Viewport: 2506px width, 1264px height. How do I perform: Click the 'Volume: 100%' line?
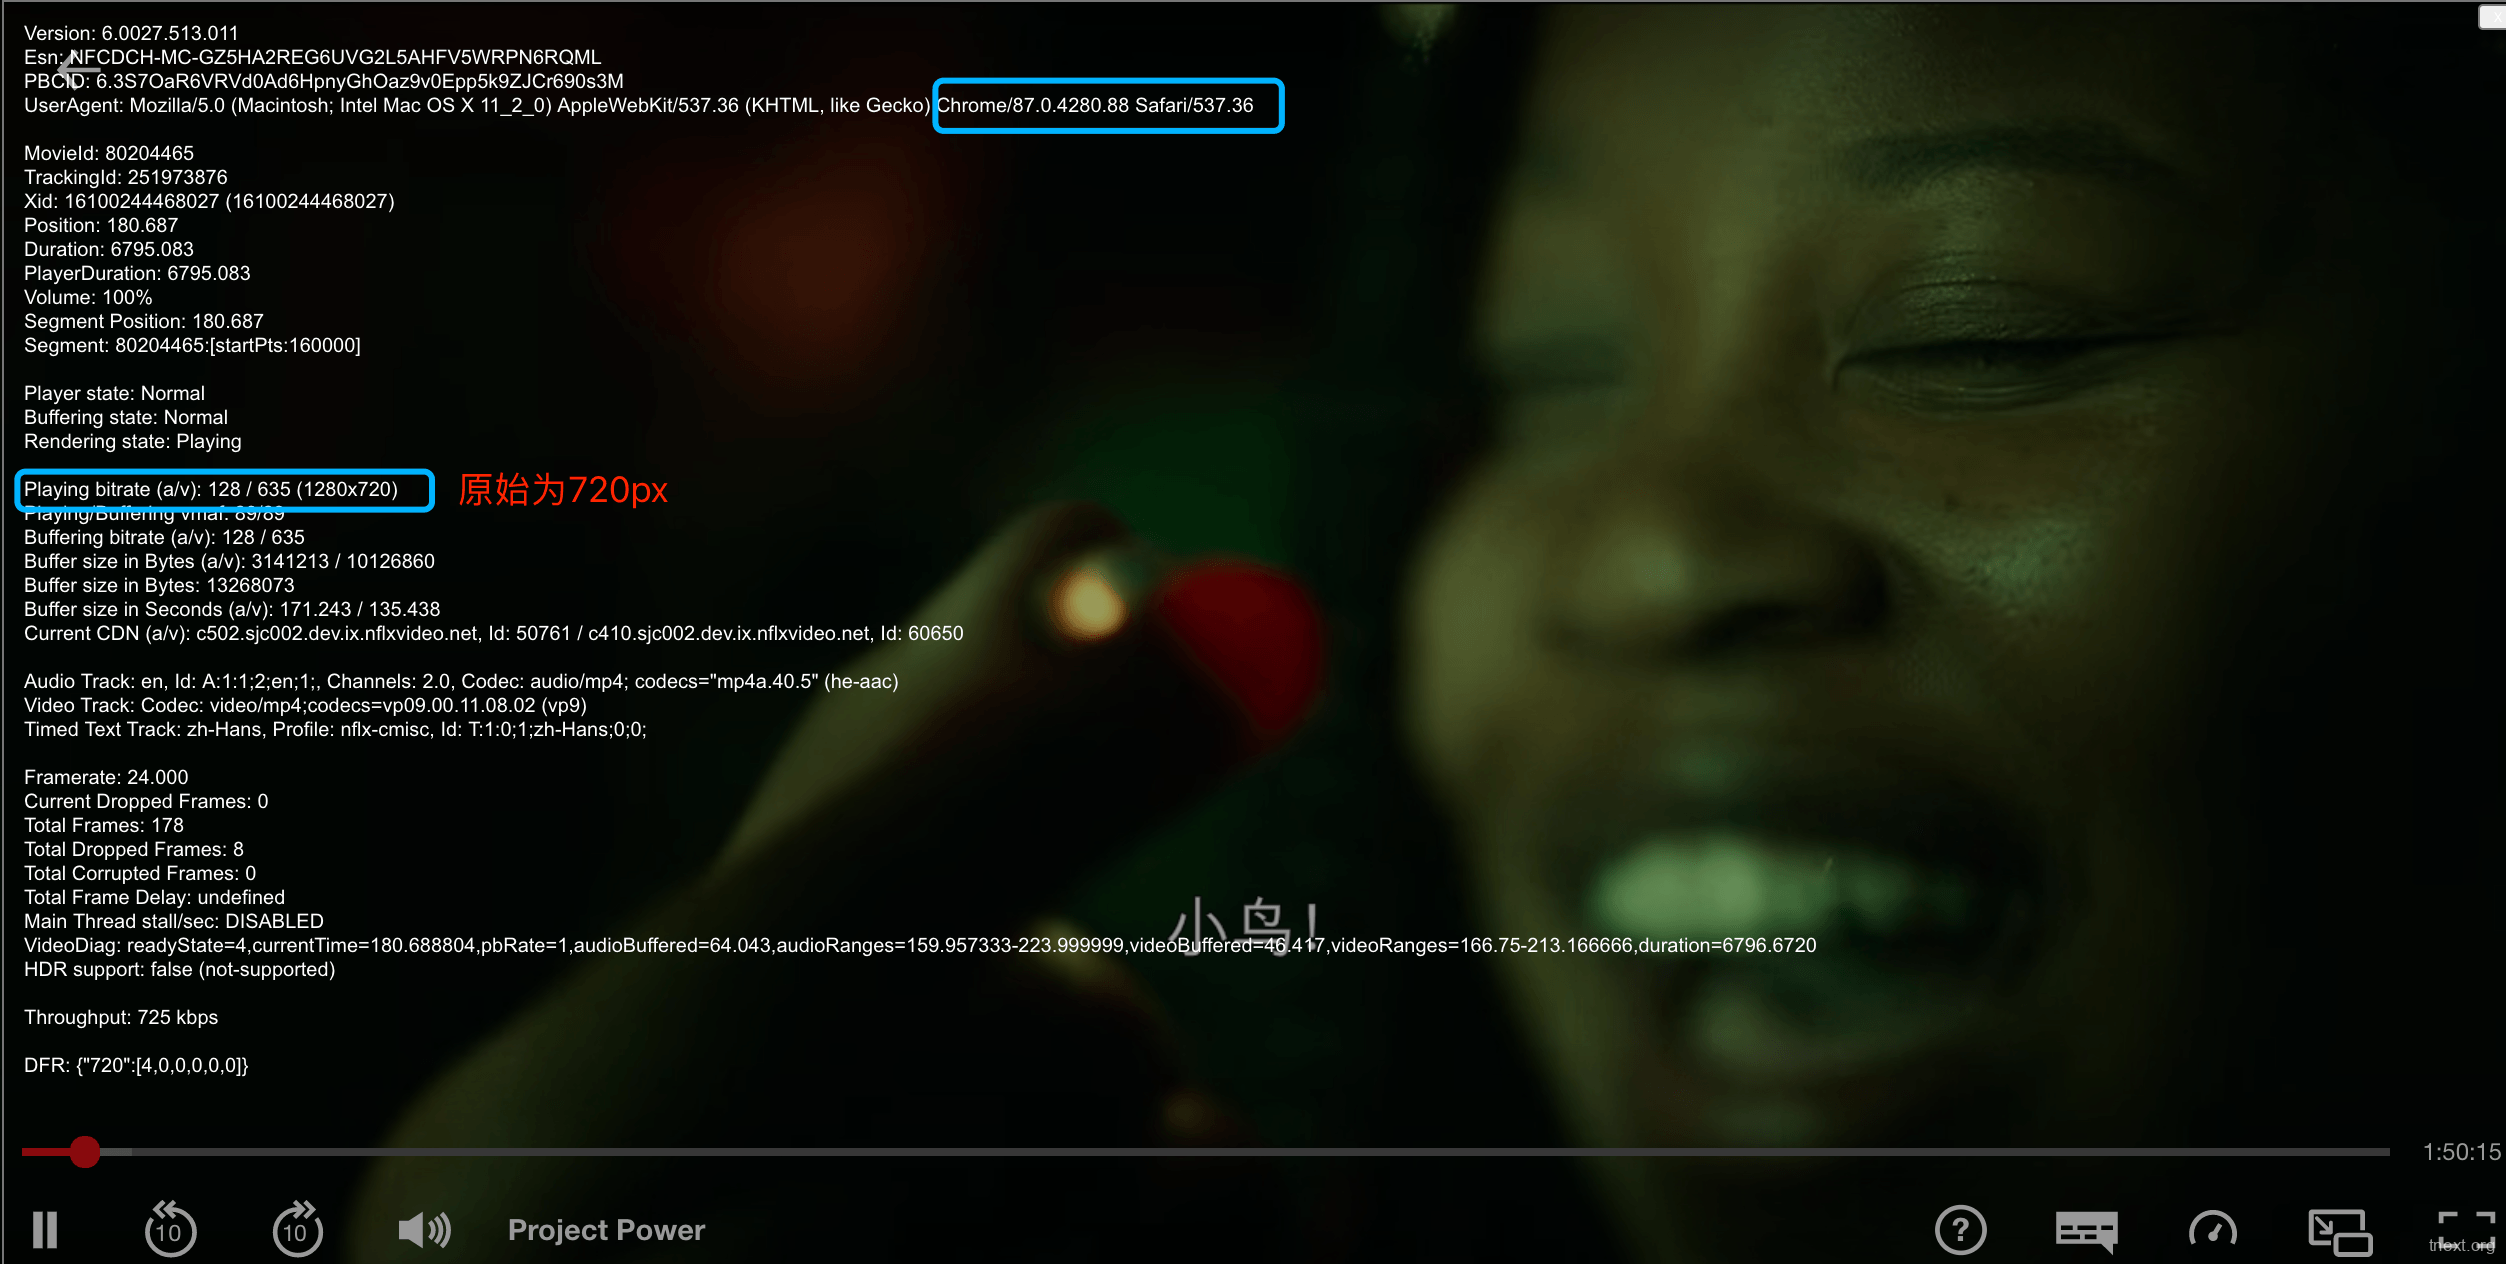point(88,297)
